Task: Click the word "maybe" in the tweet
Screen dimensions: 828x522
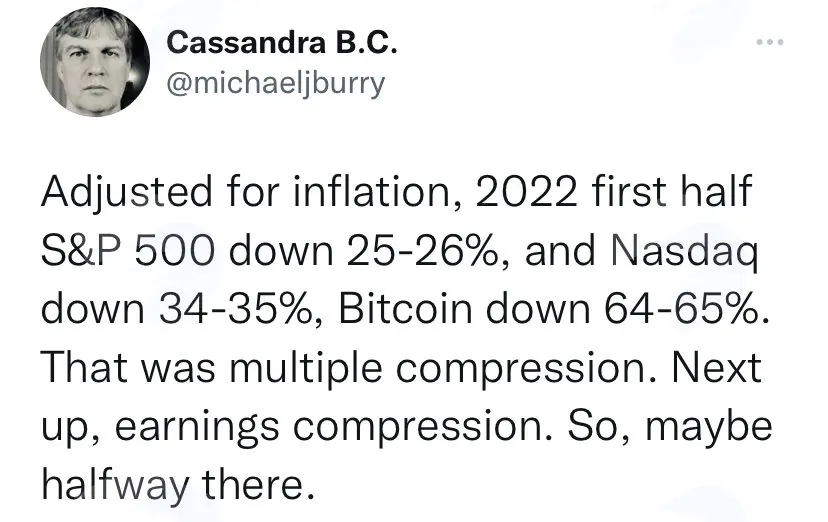Action: pos(709,428)
